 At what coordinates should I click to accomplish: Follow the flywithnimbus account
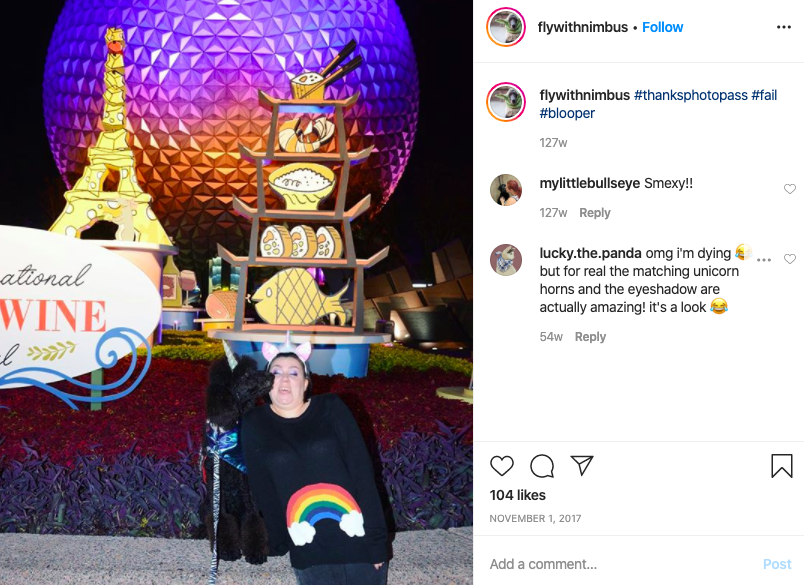point(662,27)
